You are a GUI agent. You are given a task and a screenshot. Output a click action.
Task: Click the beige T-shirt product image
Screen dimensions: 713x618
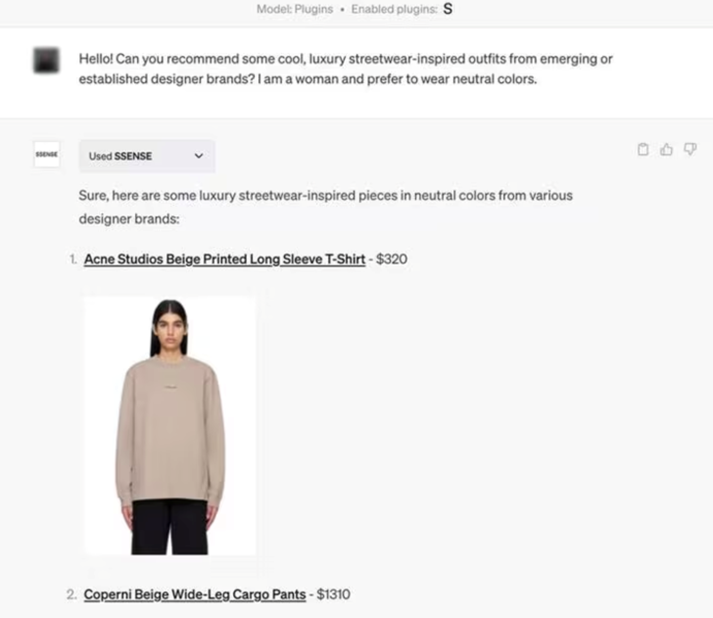pyautogui.click(x=170, y=427)
